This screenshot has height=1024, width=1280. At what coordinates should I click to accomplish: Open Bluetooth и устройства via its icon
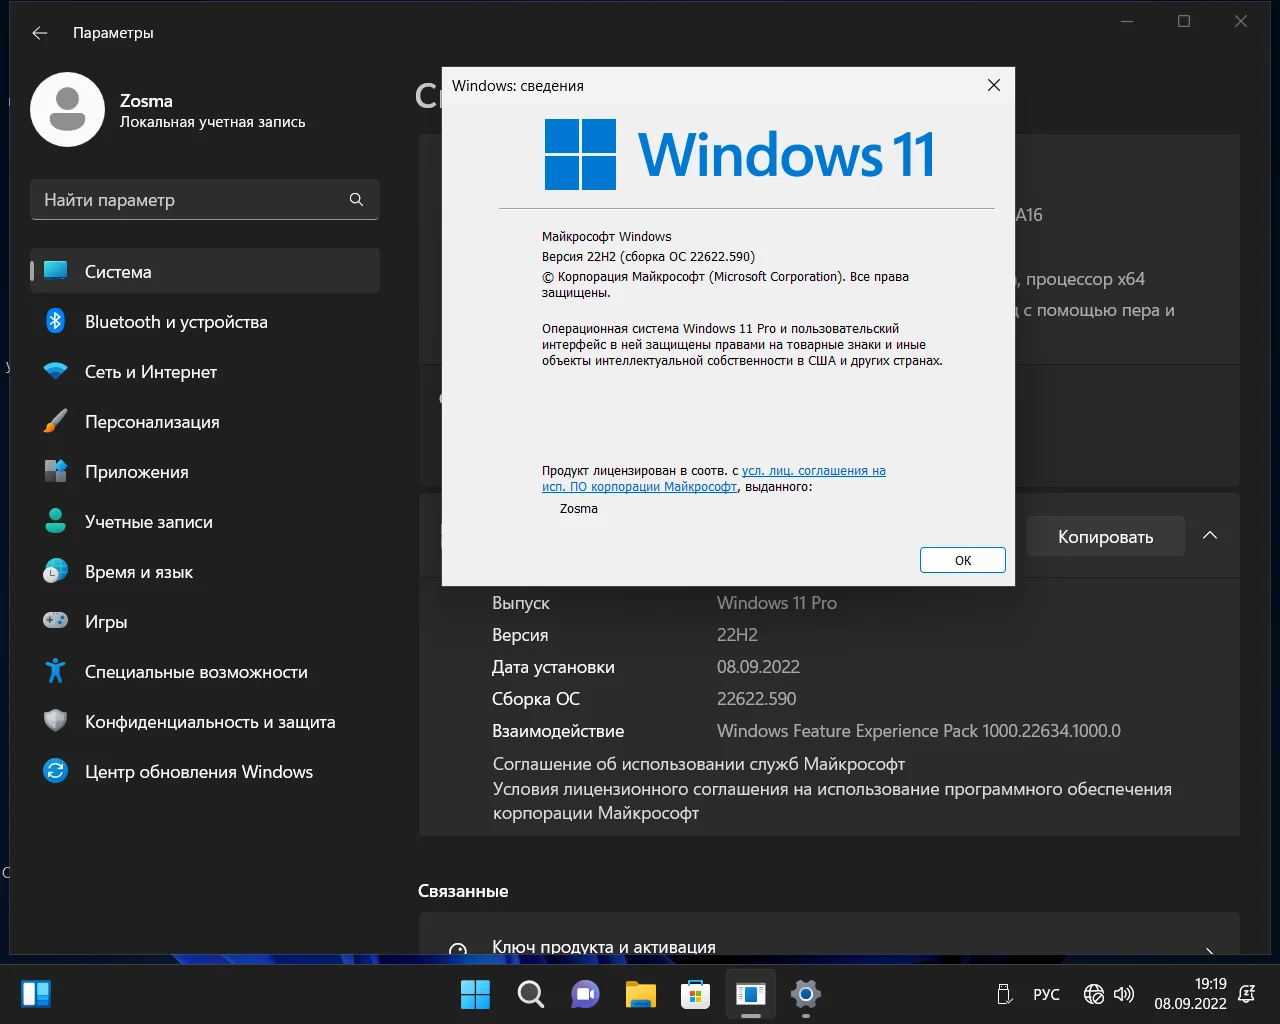[x=56, y=321]
